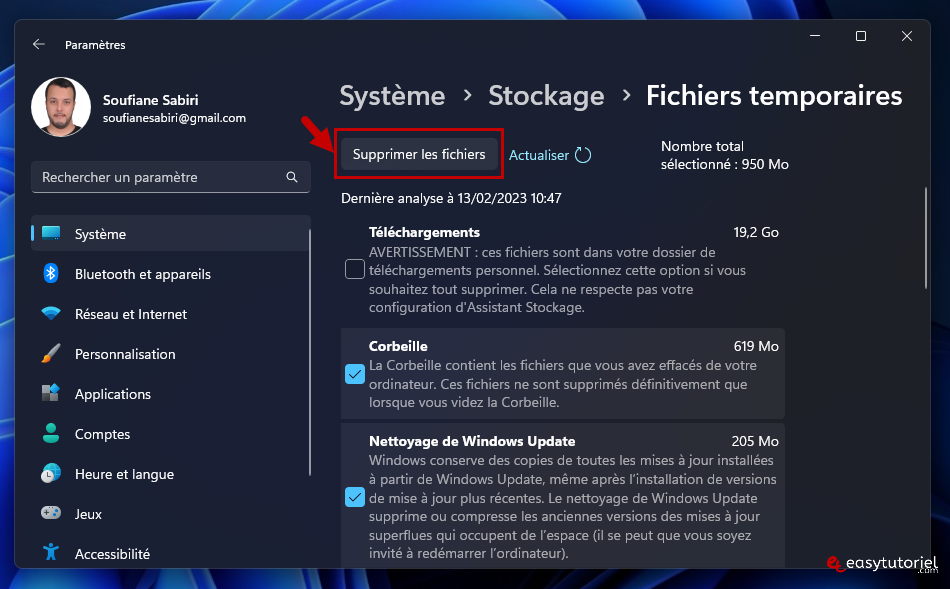Open Heure et langue settings
Viewport: 950px width, 589px height.
point(170,474)
